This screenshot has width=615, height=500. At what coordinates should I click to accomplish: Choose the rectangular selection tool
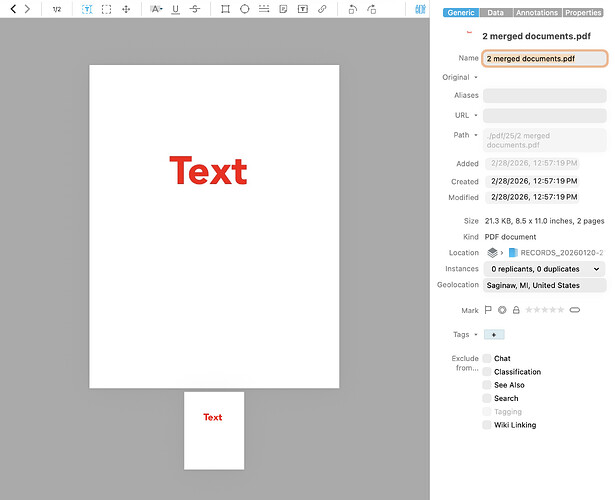(x=106, y=9)
